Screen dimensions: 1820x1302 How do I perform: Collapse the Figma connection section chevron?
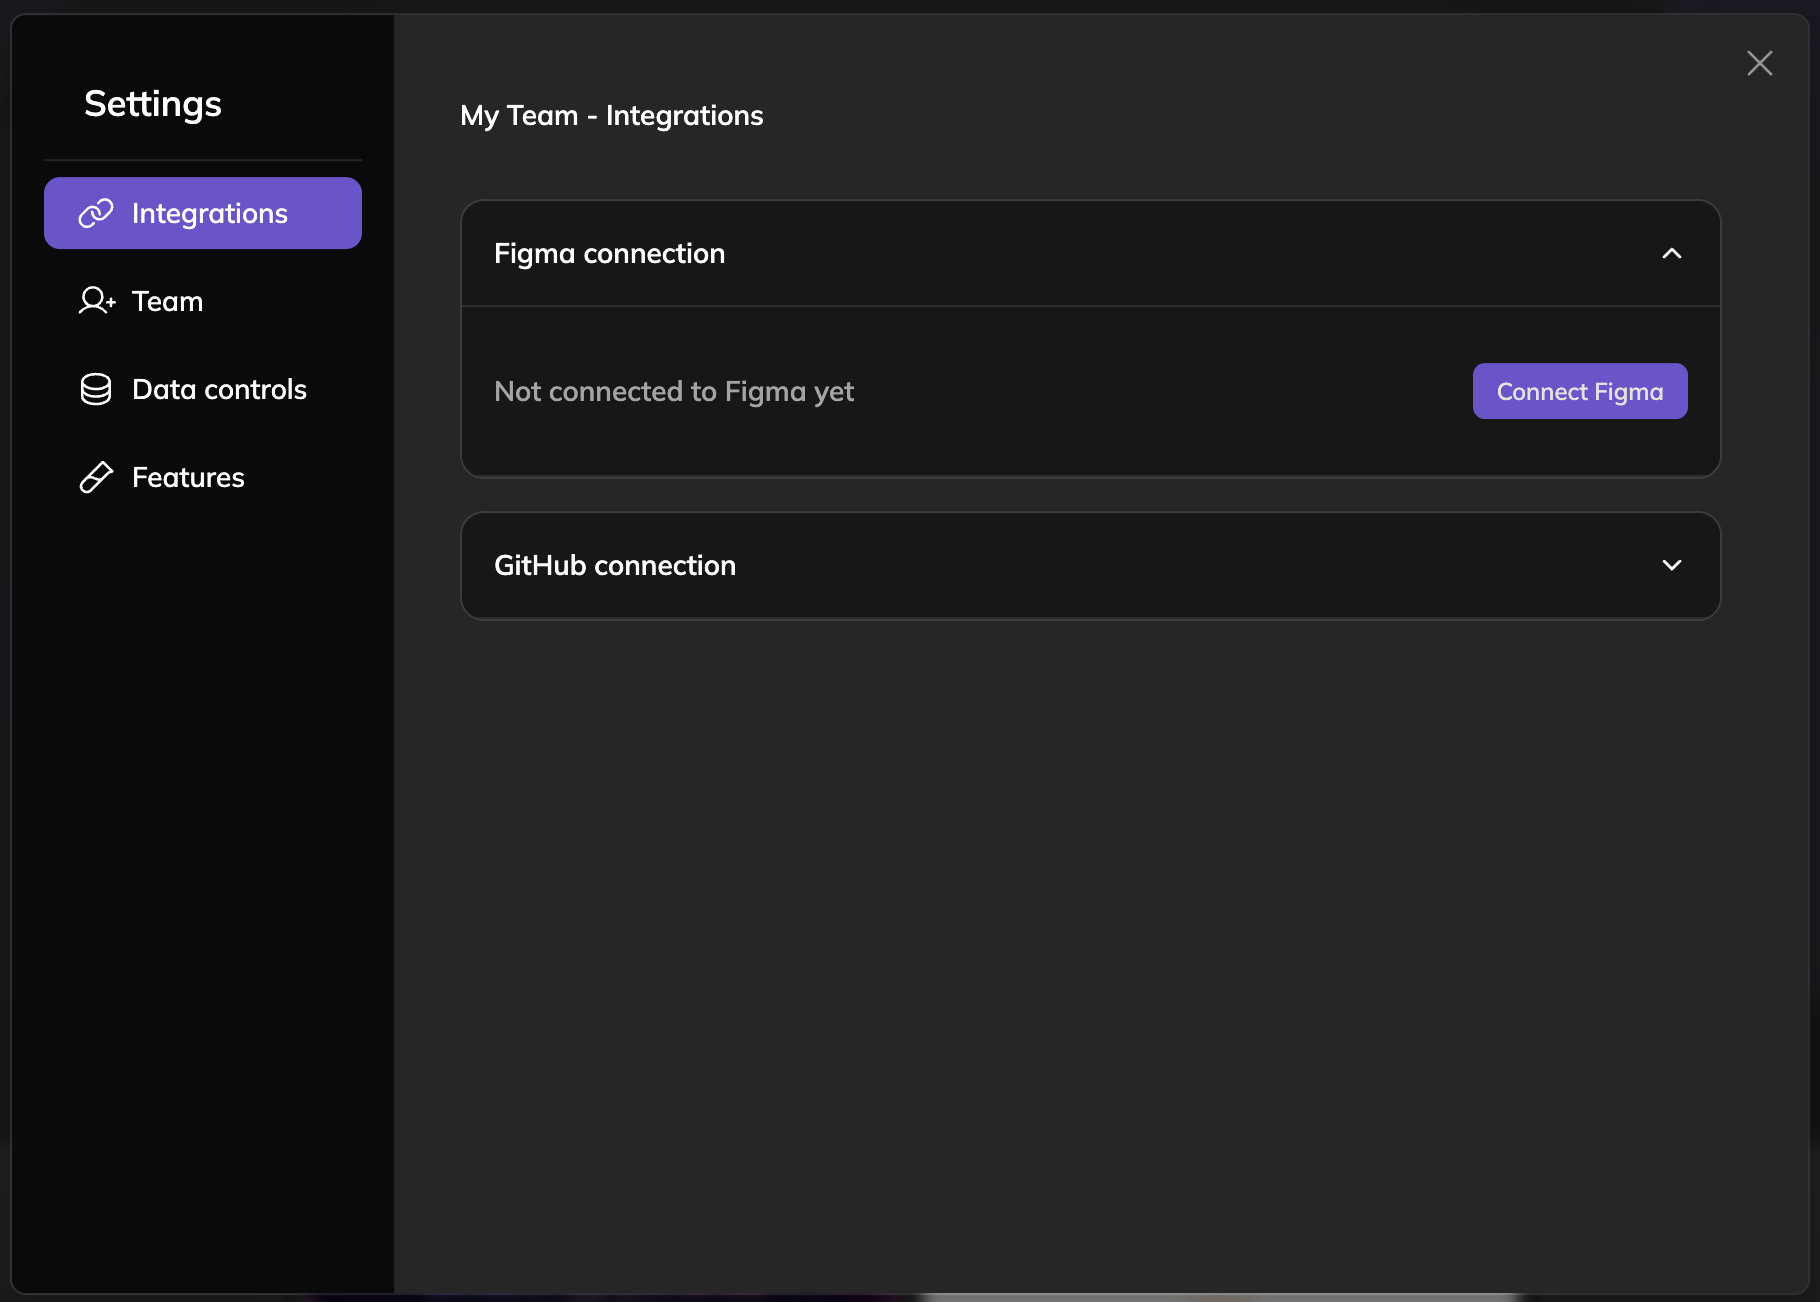(x=1672, y=254)
